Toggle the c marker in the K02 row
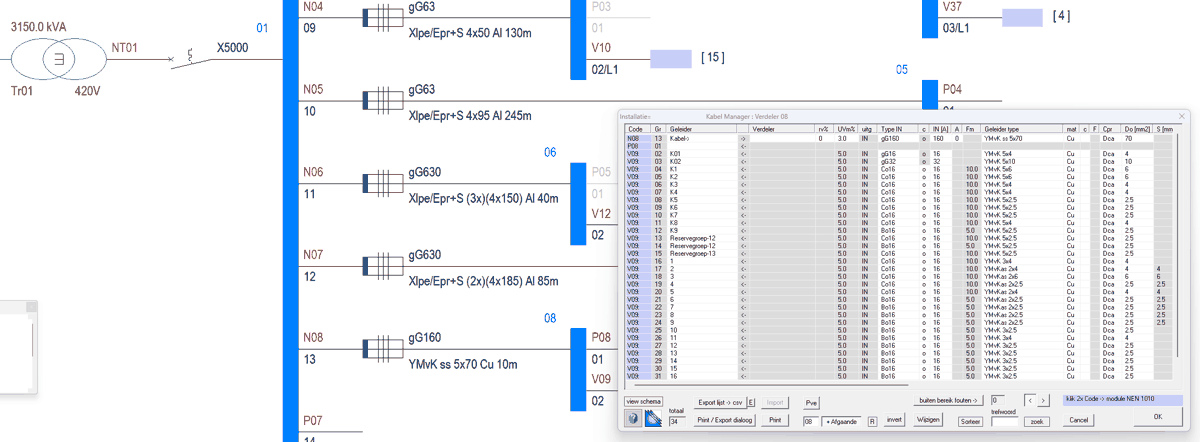The image size is (1200, 442). 925,161
